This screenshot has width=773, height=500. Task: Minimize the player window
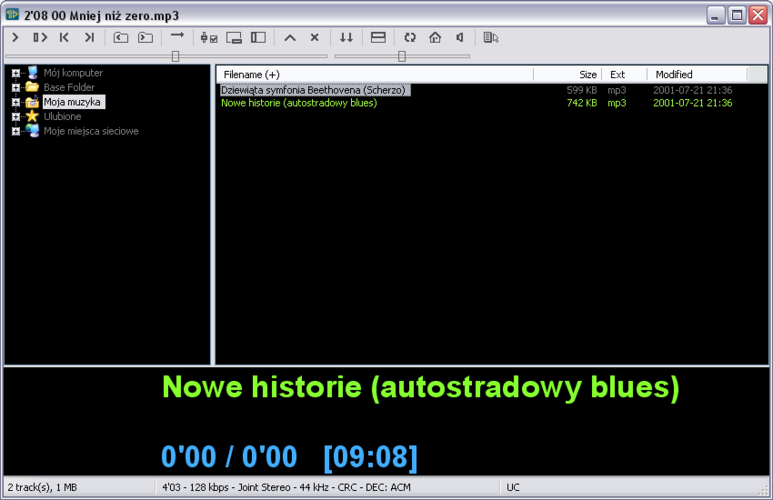715,15
